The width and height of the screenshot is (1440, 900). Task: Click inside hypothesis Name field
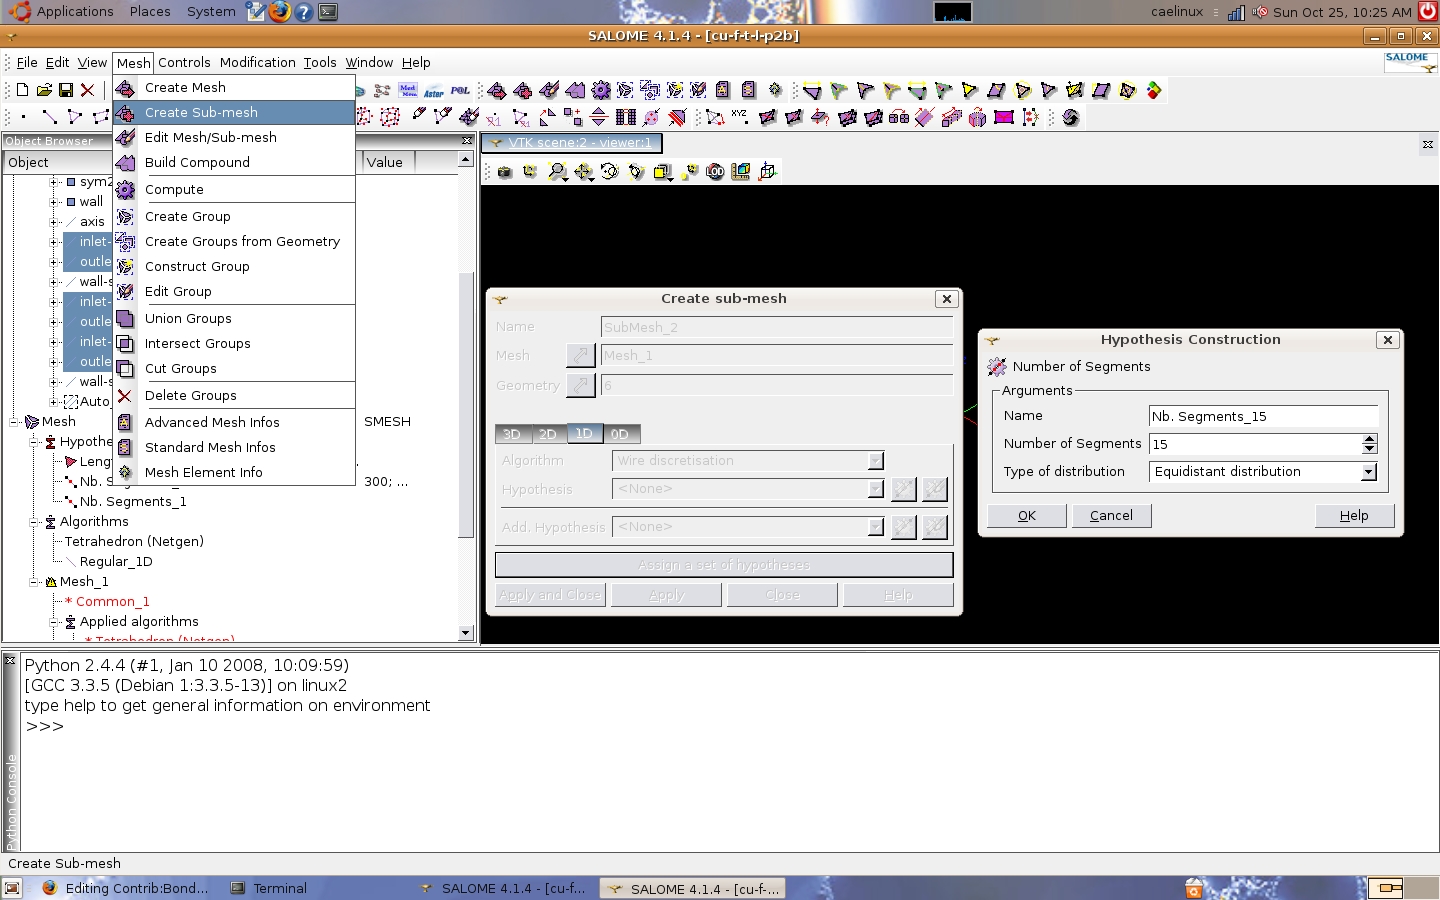[x=1264, y=416]
